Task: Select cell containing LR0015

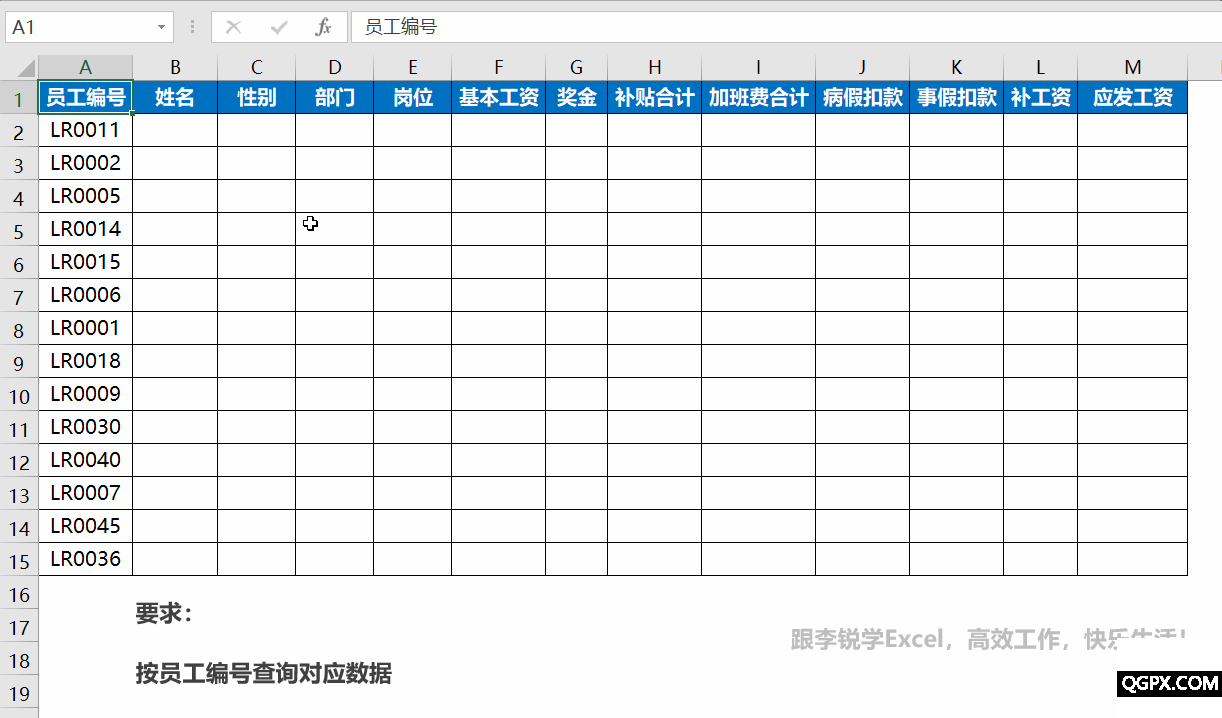Action: (85, 262)
